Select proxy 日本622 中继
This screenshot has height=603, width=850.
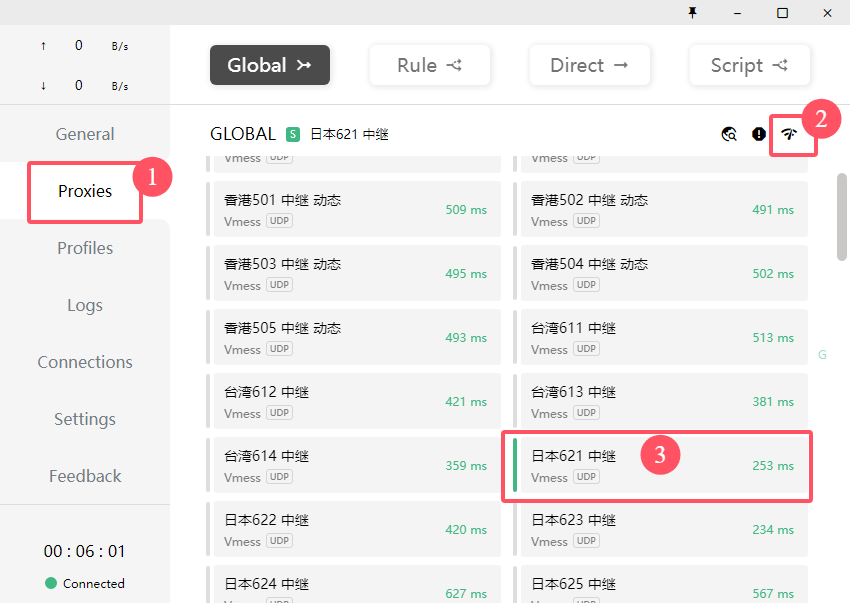[357, 529]
